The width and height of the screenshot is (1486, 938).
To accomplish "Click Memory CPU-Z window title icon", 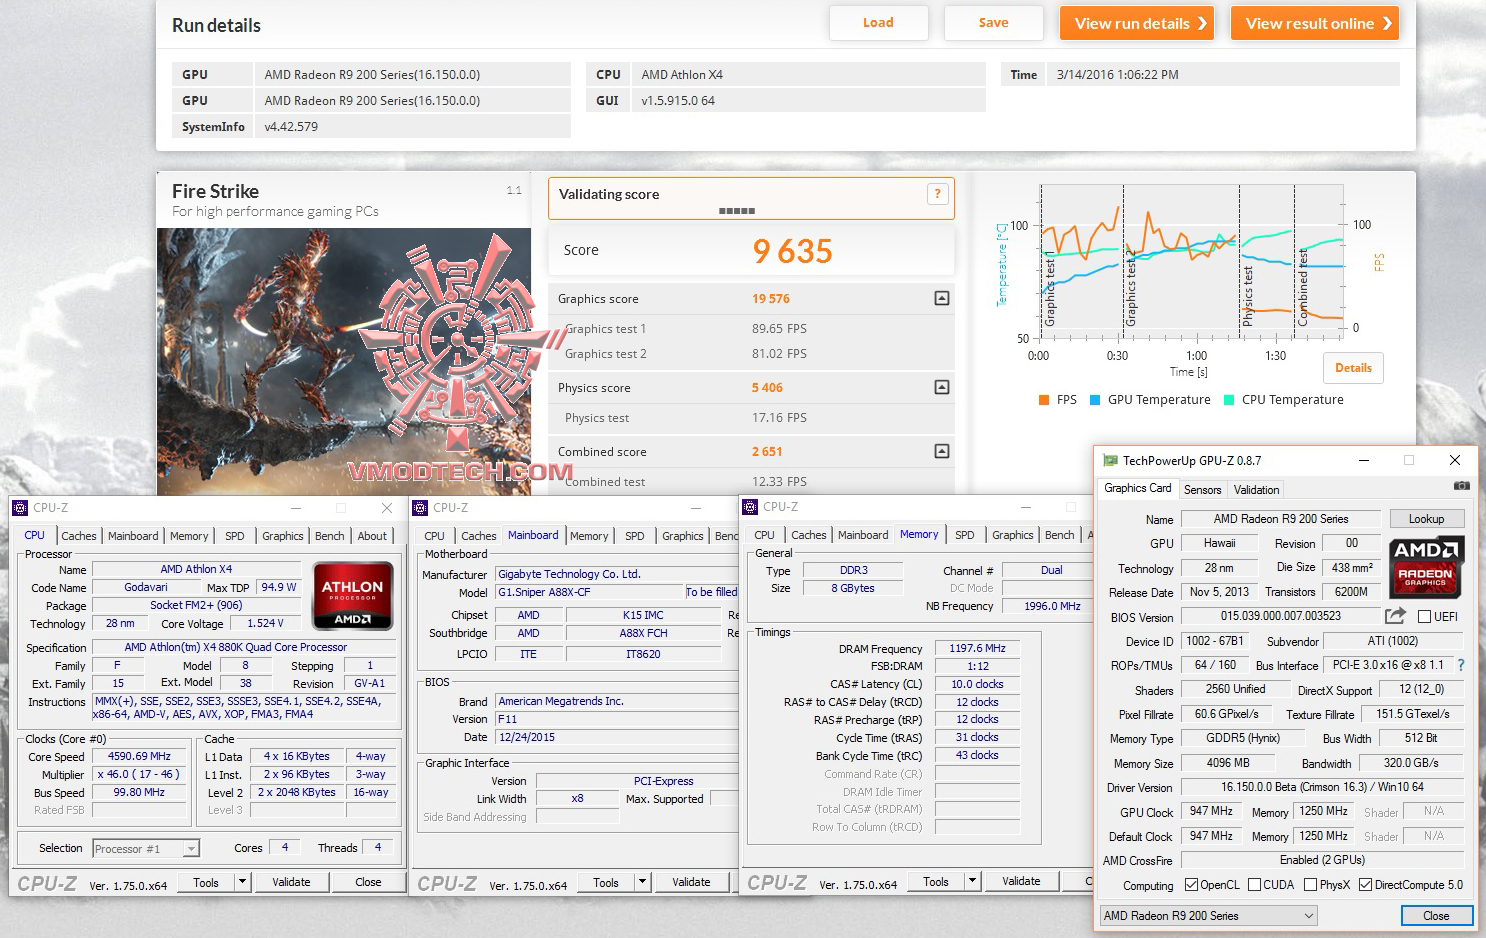I will [x=750, y=506].
